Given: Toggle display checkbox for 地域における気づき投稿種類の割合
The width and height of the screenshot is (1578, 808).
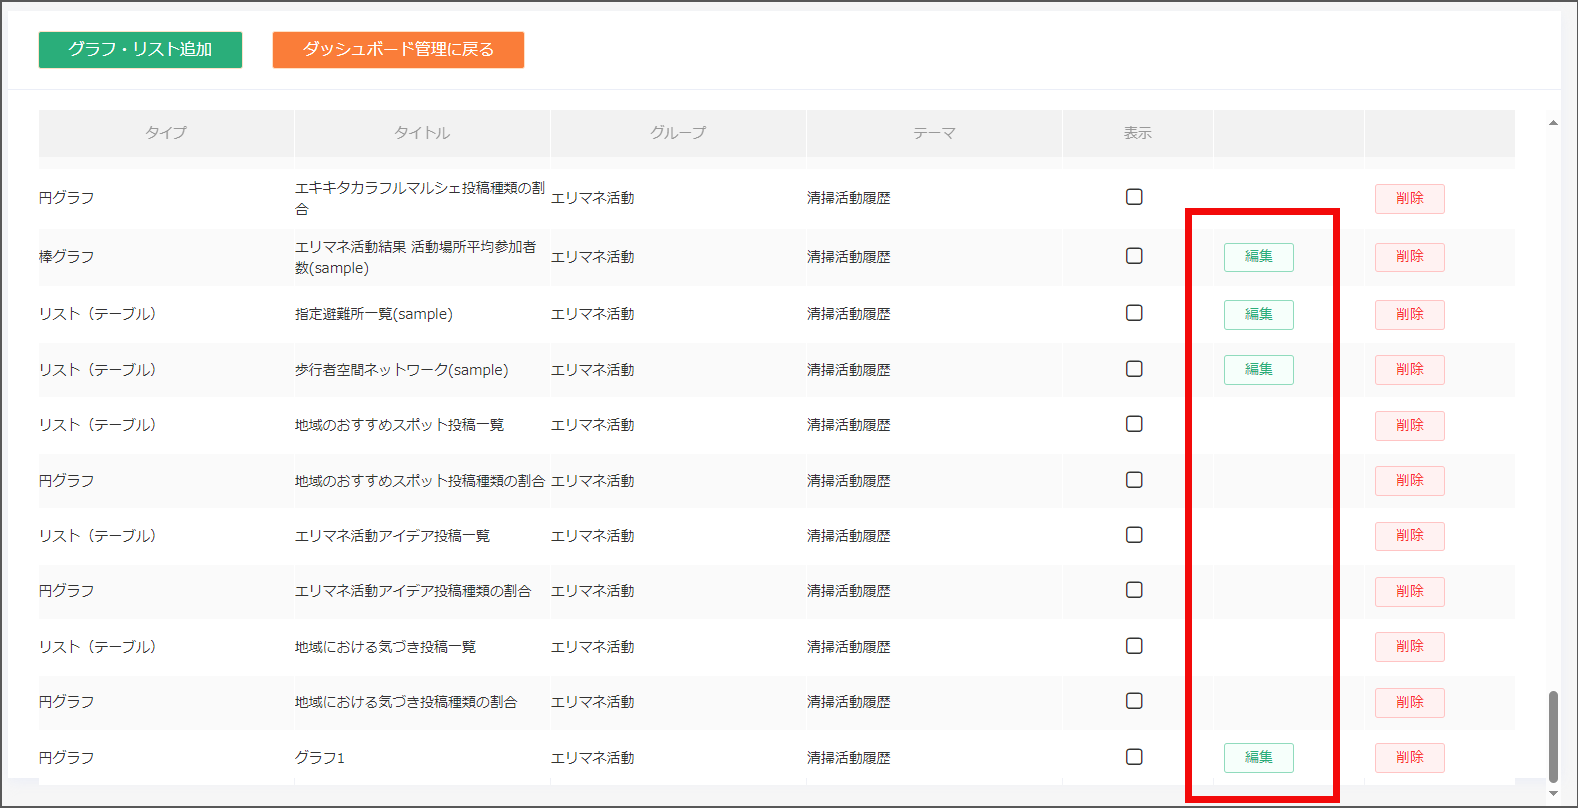Looking at the screenshot, I should click(x=1134, y=701).
